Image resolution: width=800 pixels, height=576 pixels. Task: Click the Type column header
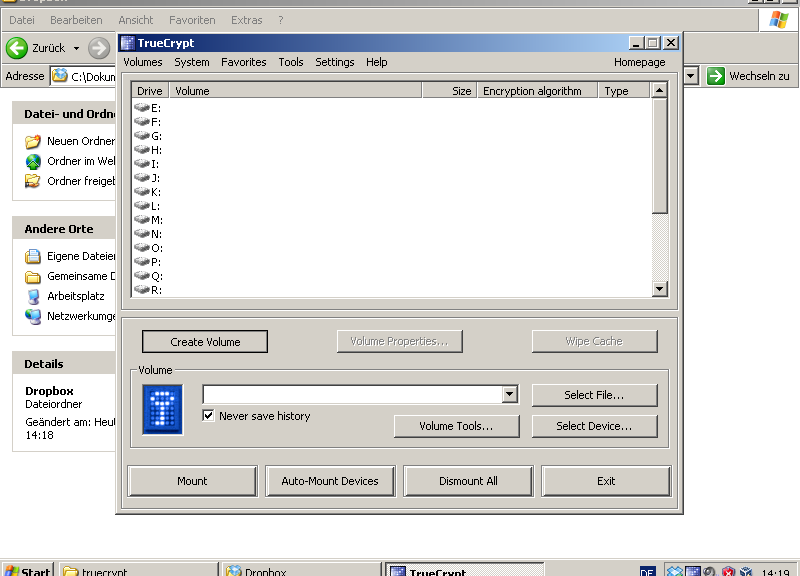[x=624, y=91]
